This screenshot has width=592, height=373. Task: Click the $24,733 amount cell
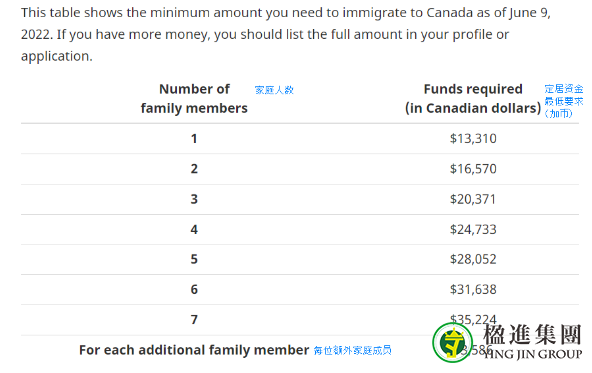473,229
